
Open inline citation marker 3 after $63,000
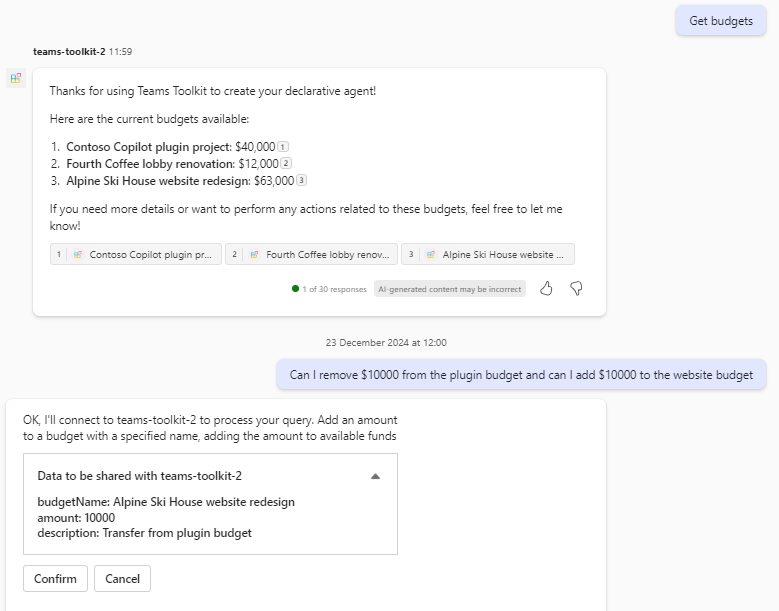tap(301, 180)
